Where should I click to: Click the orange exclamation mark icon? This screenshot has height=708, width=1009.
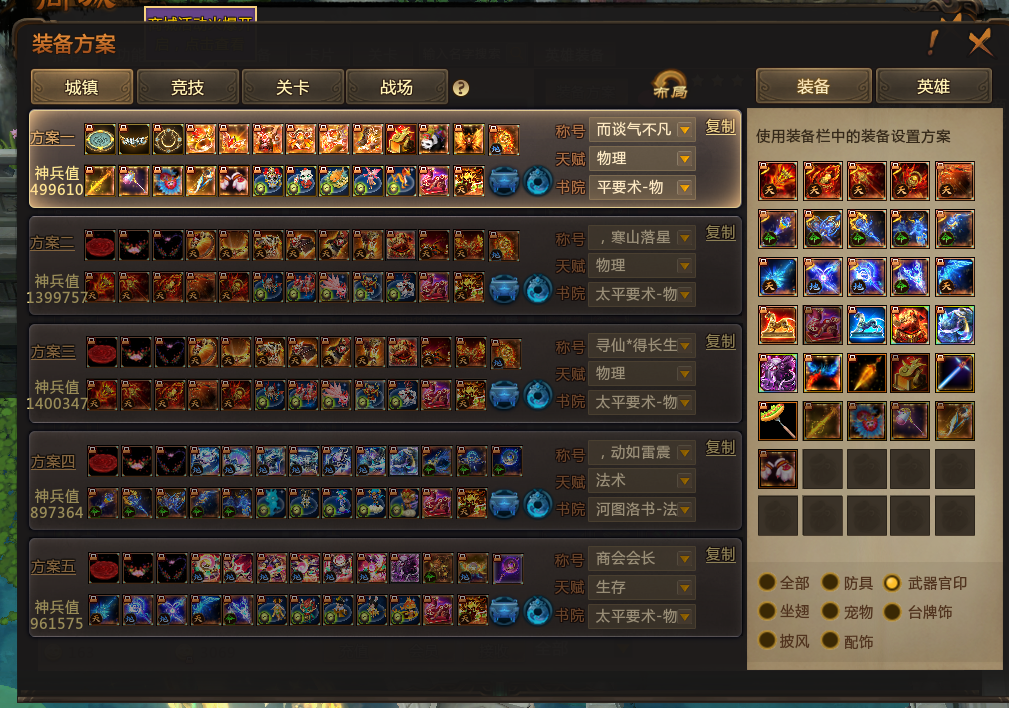pyautogui.click(x=932, y=42)
